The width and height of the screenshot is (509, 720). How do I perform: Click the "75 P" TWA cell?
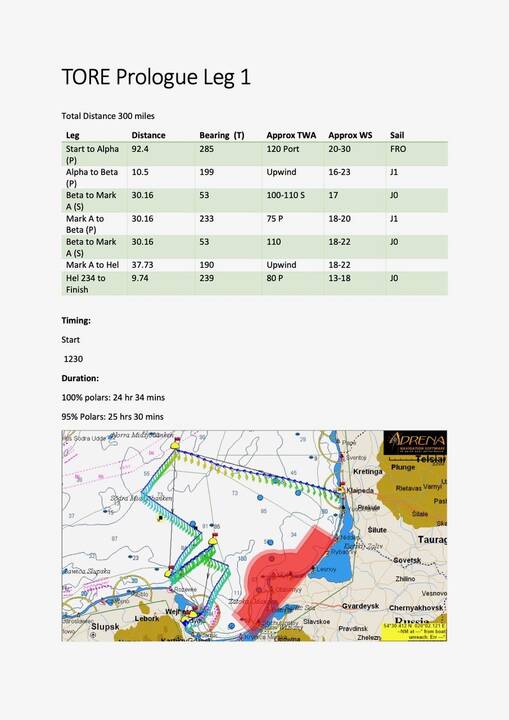point(275,219)
